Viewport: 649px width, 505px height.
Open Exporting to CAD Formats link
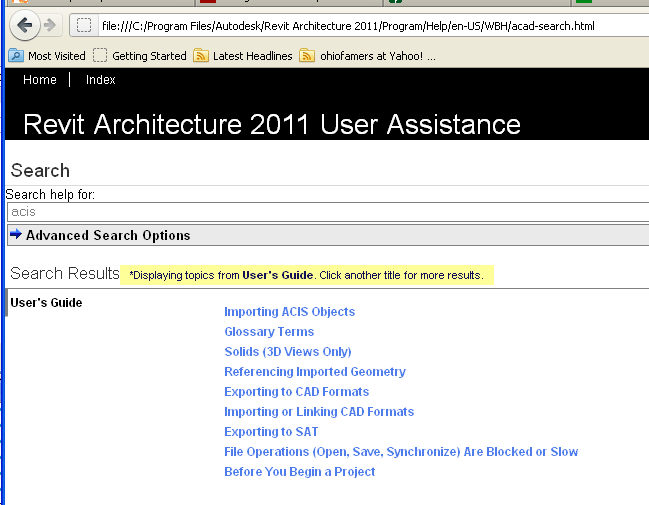296,392
